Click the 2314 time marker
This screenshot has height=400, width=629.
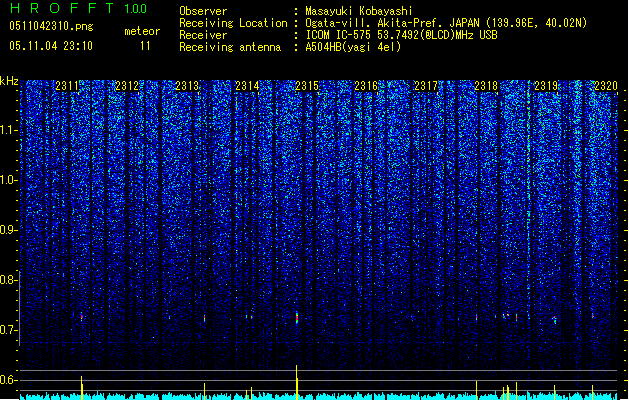247,86
